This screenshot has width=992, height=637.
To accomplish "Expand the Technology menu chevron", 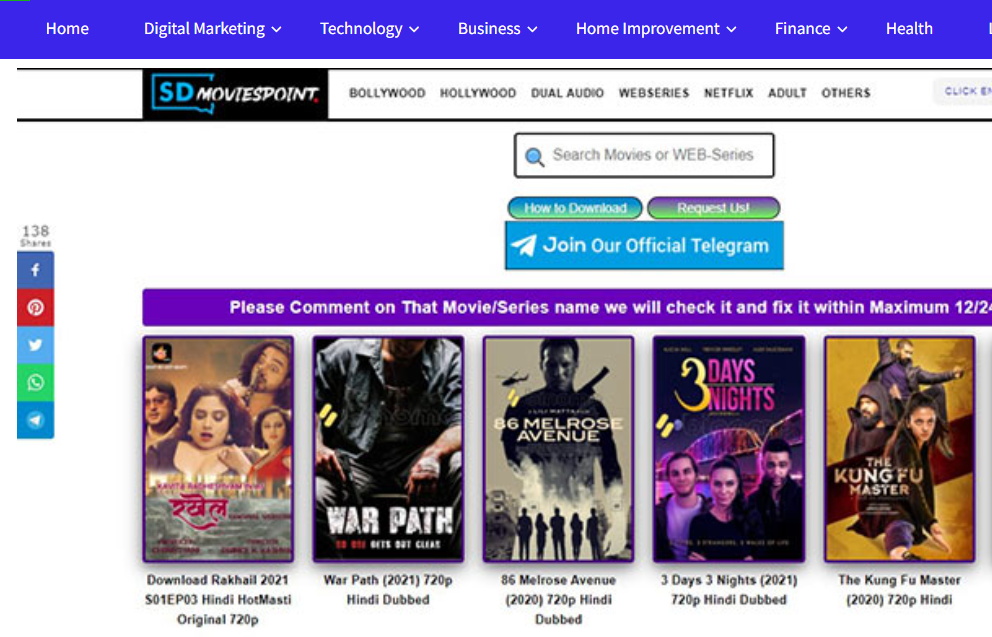I will (414, 30).
